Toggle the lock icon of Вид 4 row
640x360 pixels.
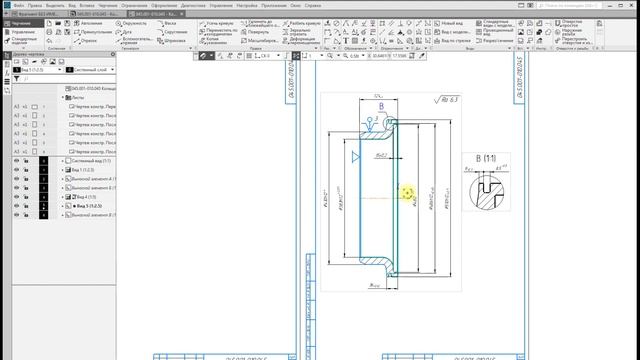[26, 197]
